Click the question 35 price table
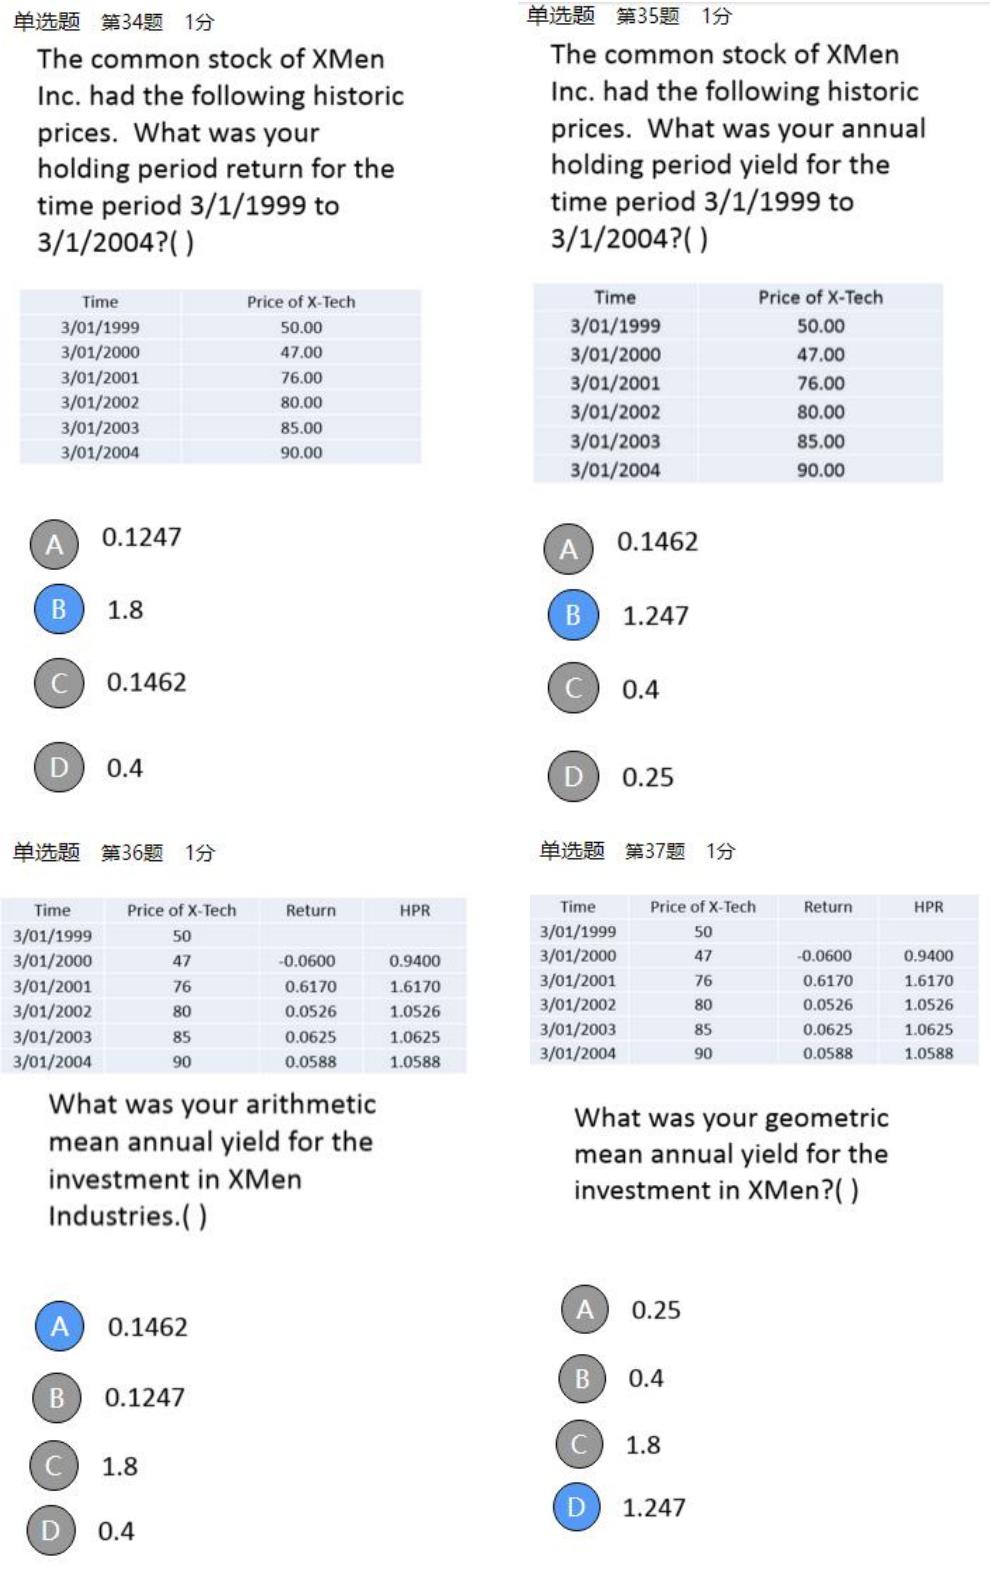This screenshot has height=1577, width=990. click(738, 383)
